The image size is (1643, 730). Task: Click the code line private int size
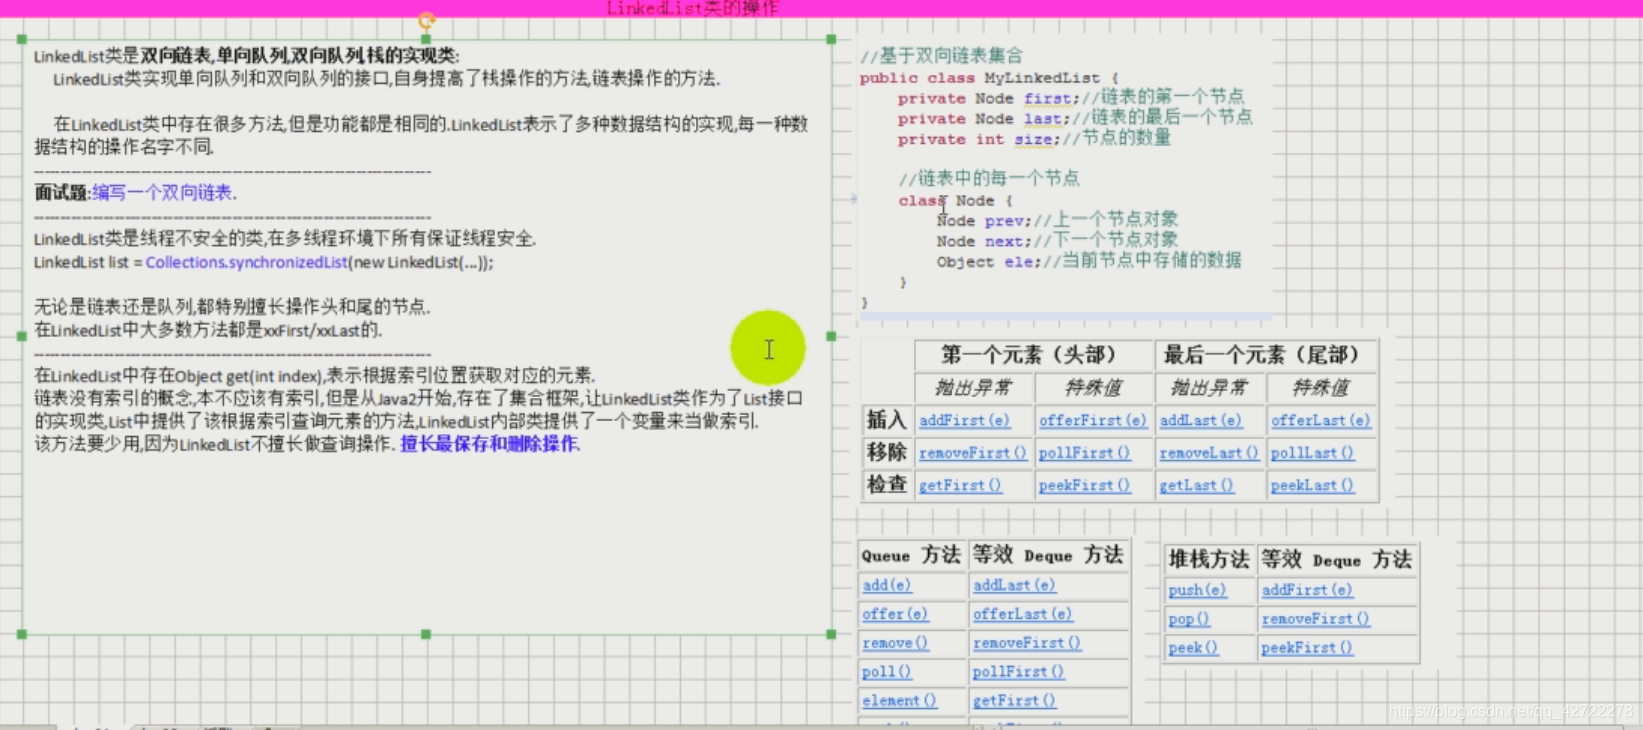point(1034,139)
